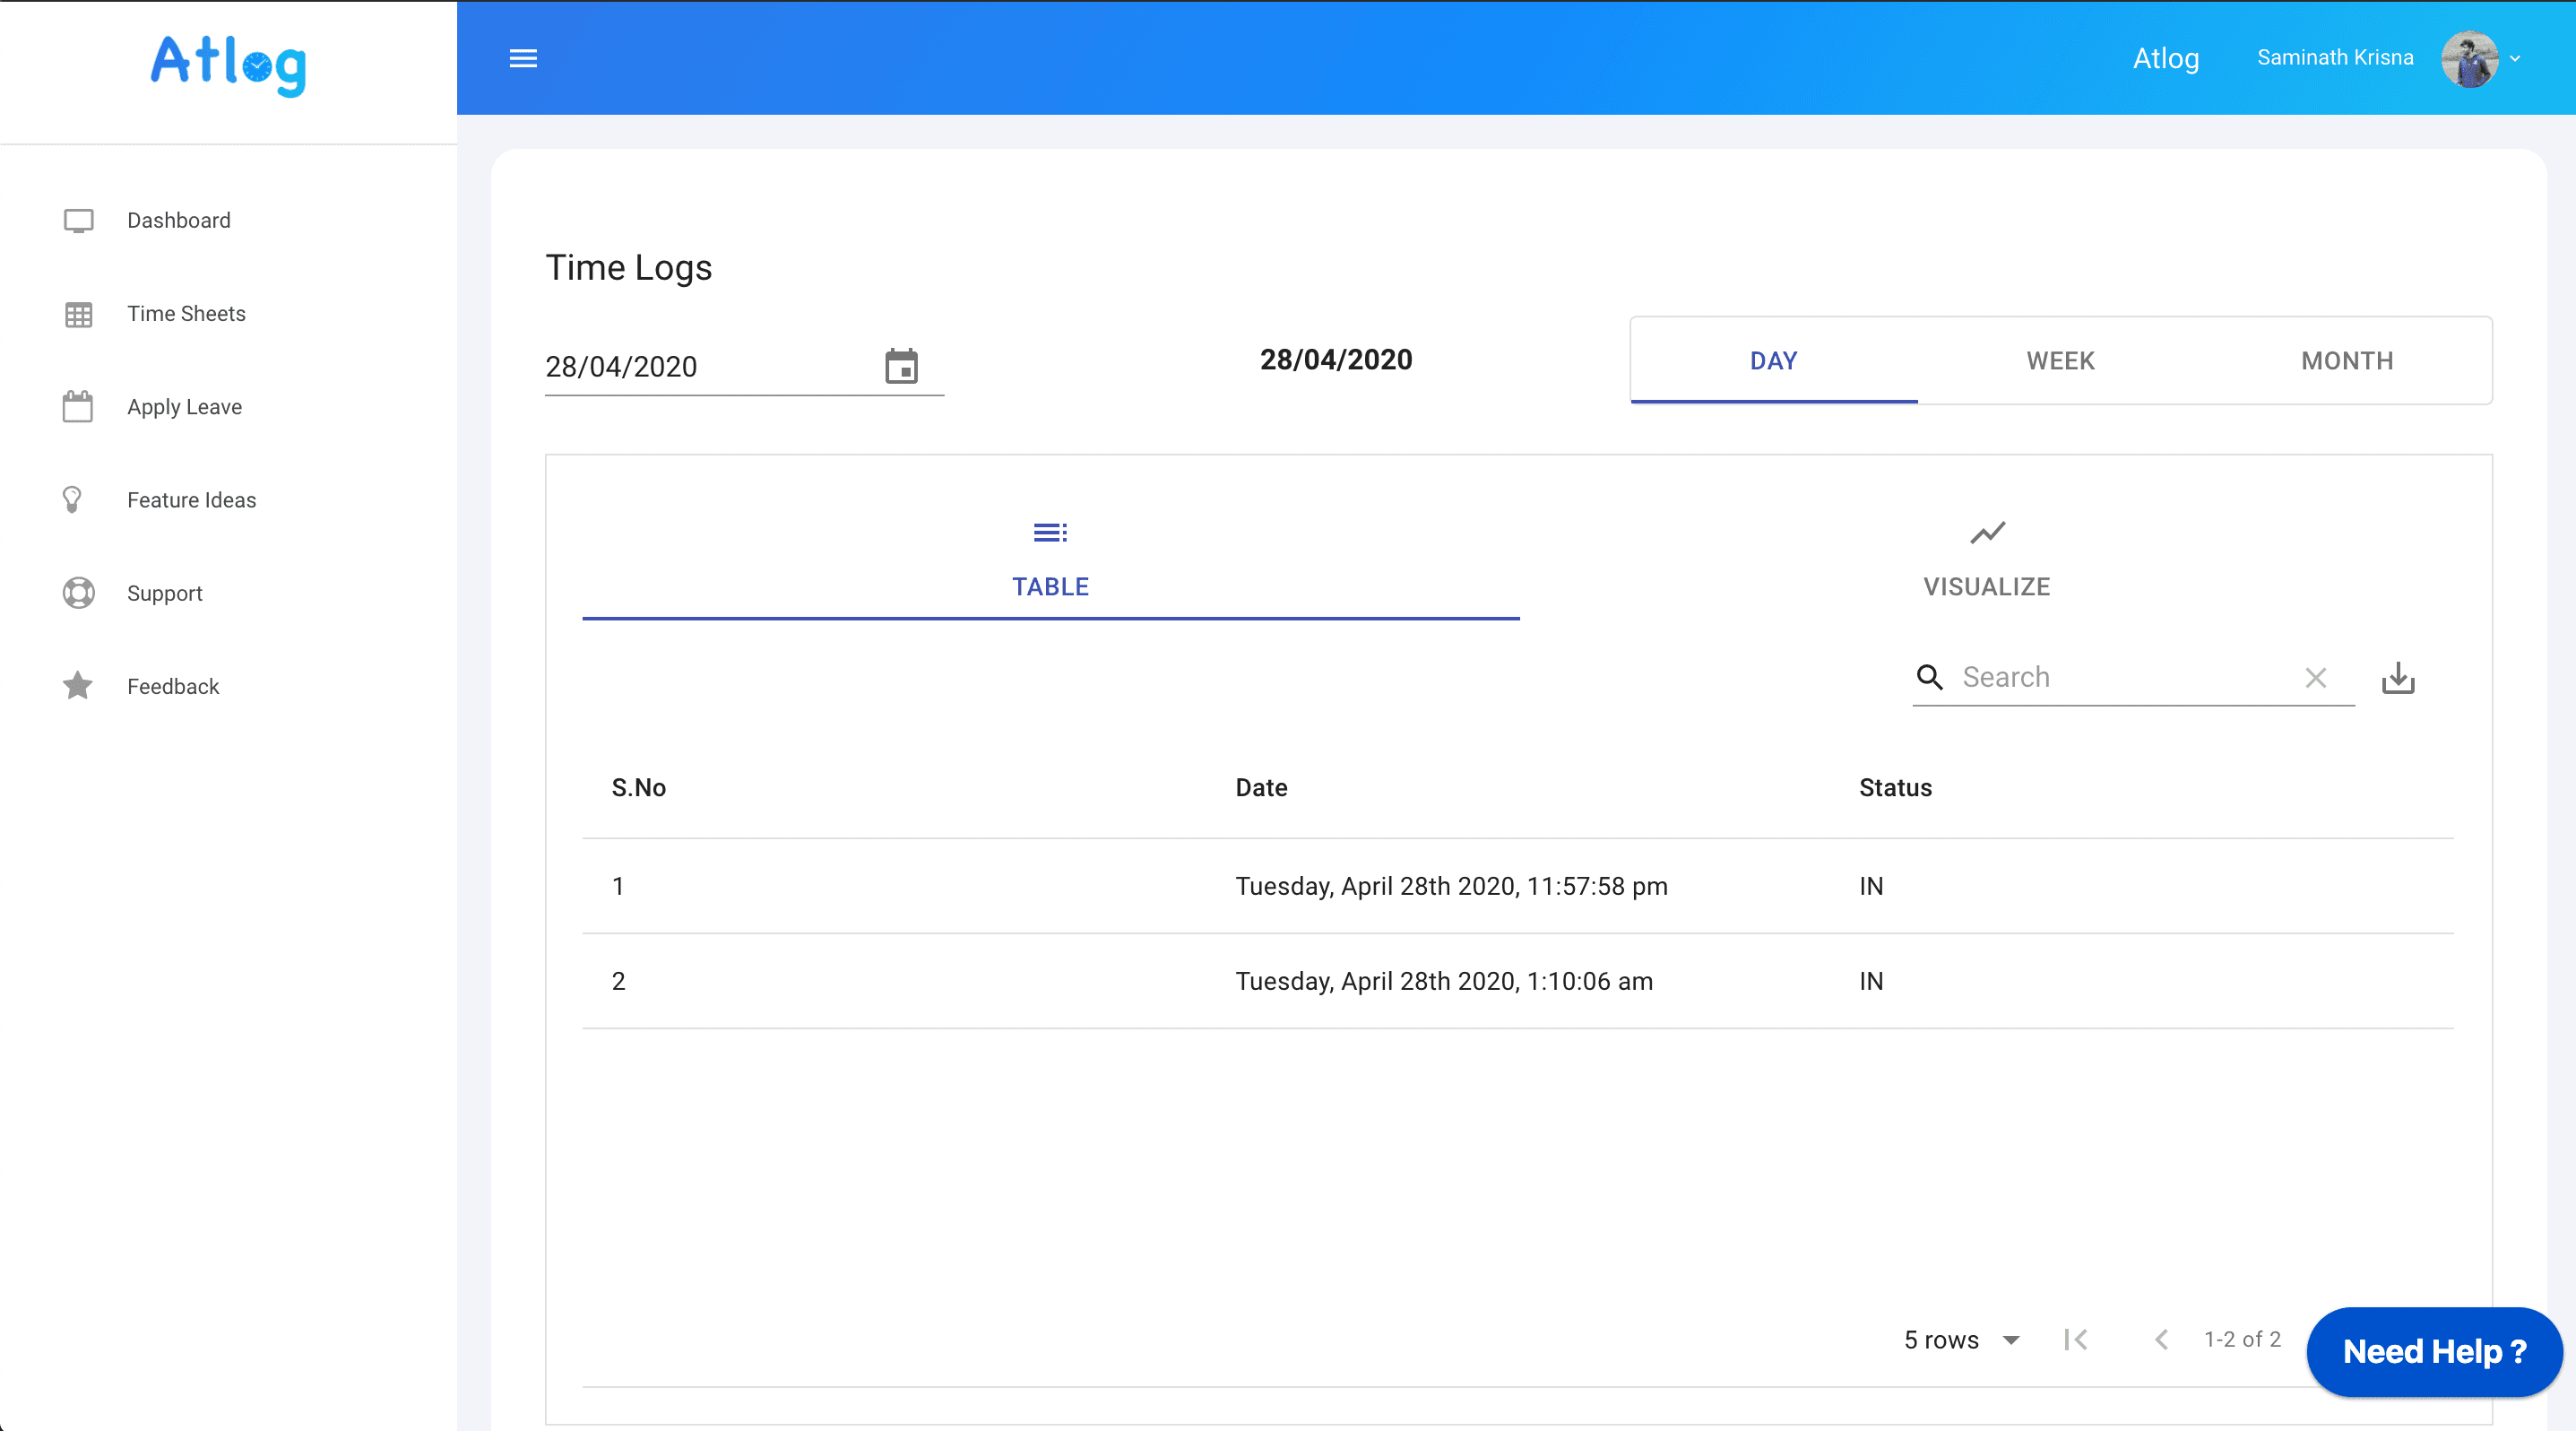2576x1431 pixels.
Task: Click the Support lifebuoy icon
Action: [78, 593]
